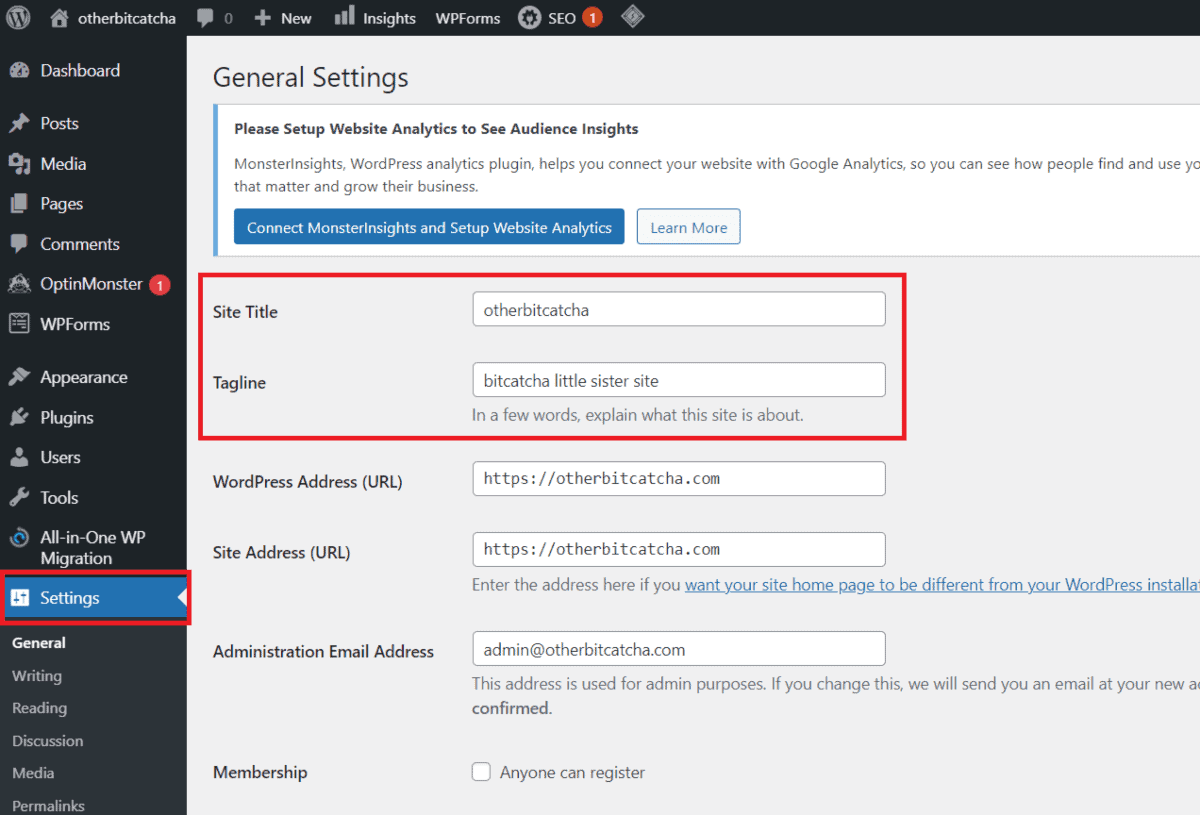Click the SEO notification badge showing 1
The height and width of the screenshot is (815, 1200).
[592, 18]
